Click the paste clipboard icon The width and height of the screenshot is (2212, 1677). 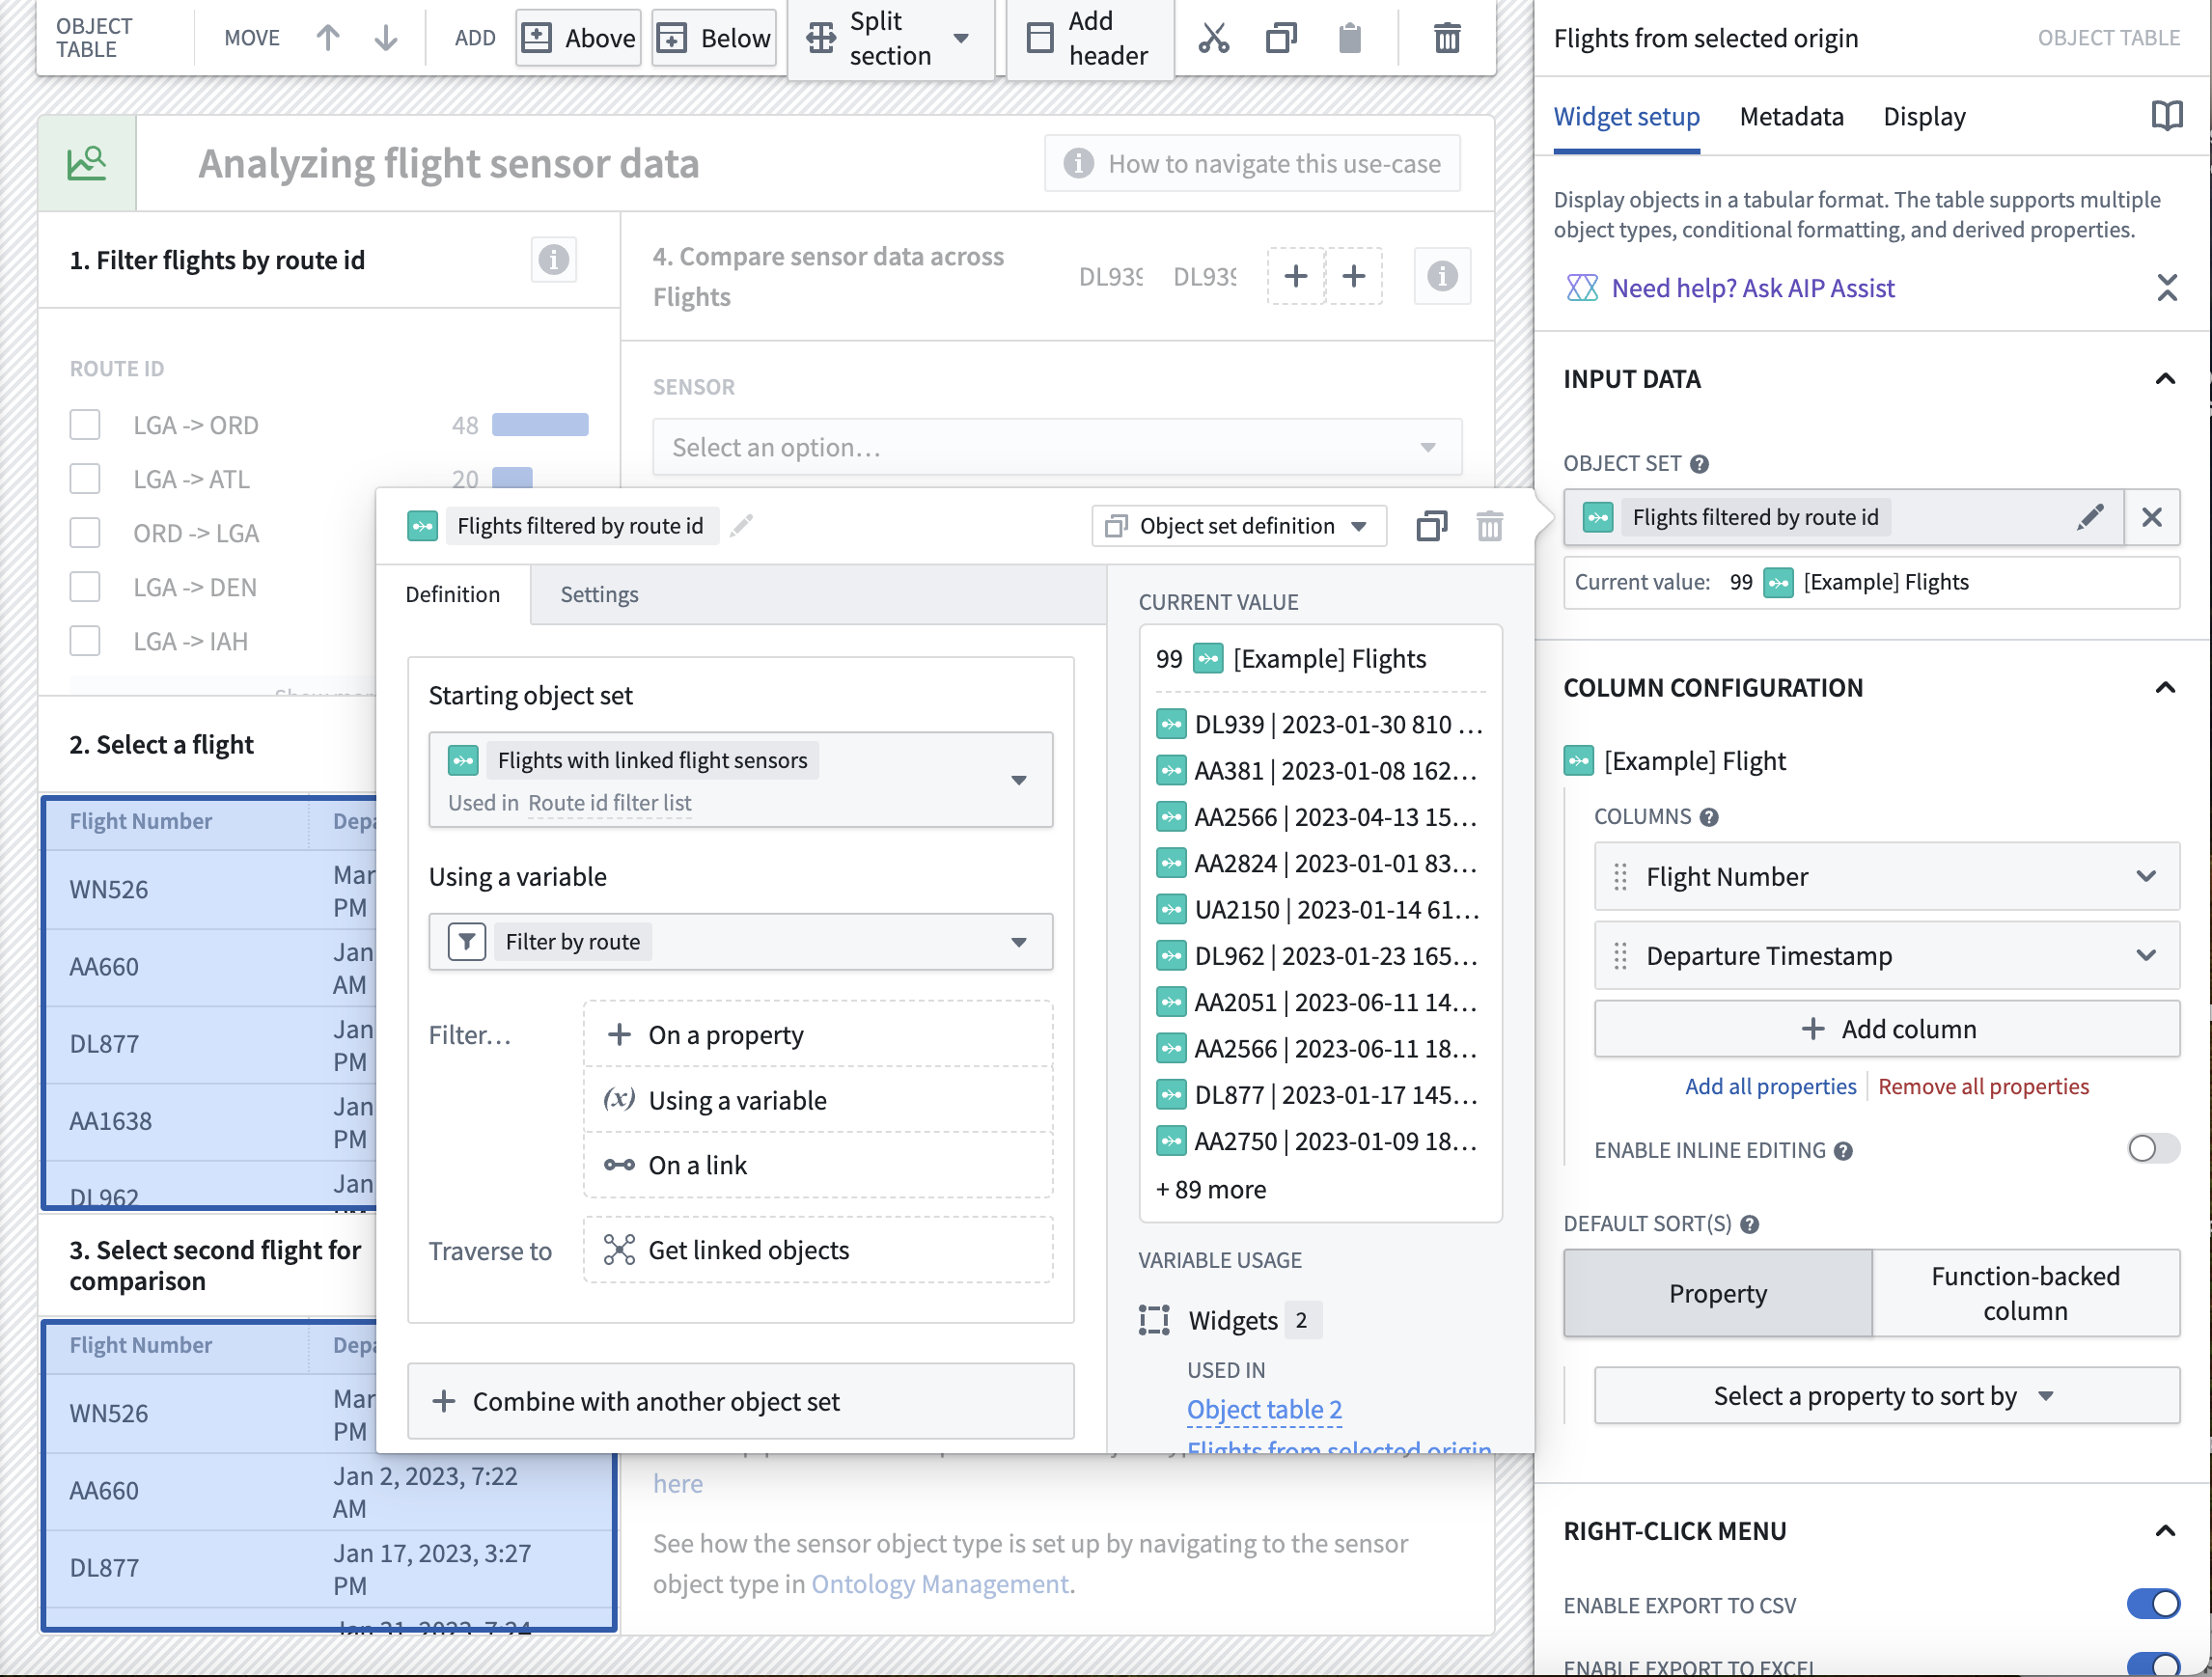click(x=1349, y=38)
